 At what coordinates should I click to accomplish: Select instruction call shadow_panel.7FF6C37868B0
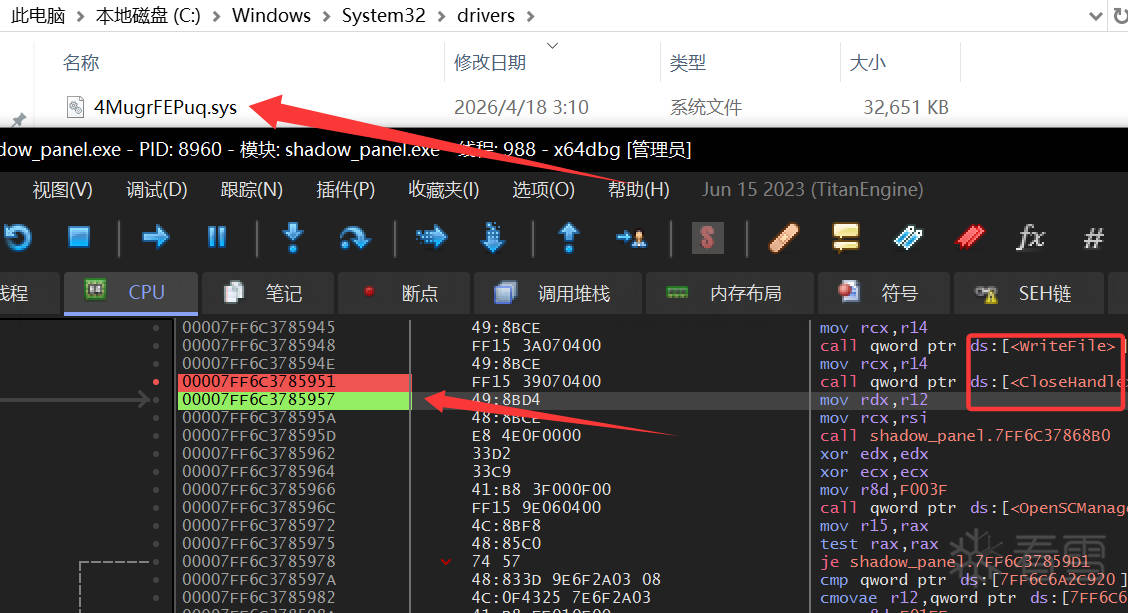965,435
